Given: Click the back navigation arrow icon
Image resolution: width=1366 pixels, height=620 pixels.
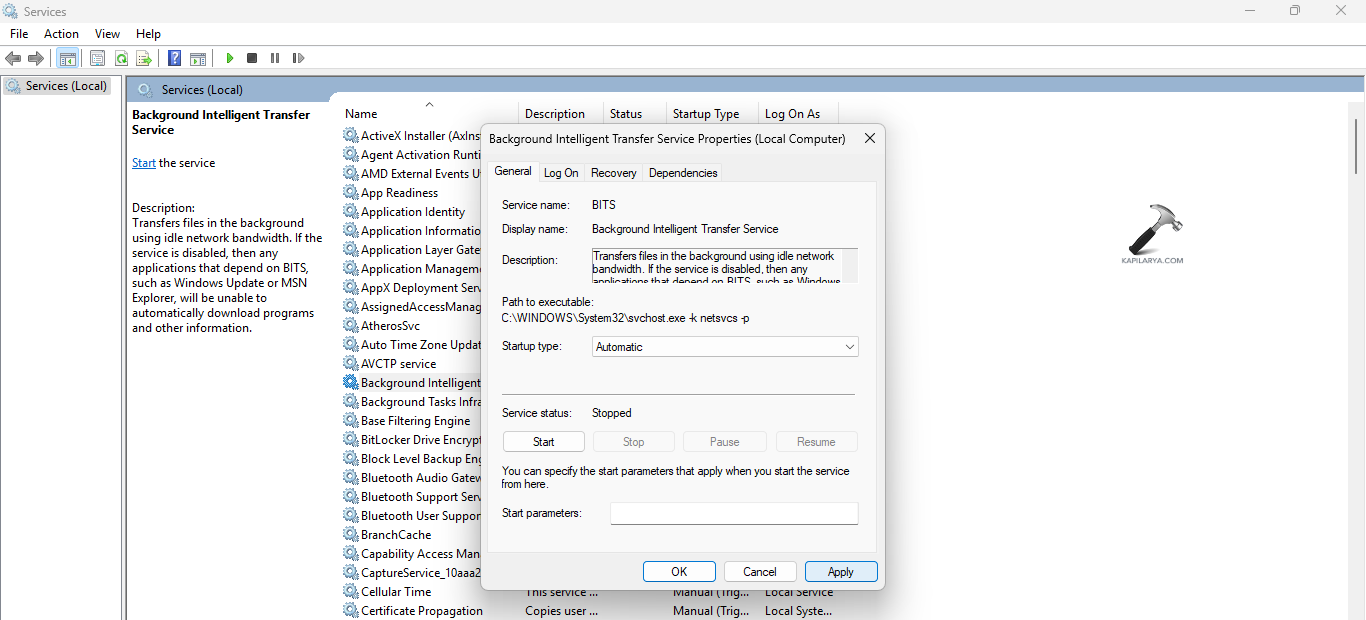Looking at the screenshot, I should (x=13, y=57).
